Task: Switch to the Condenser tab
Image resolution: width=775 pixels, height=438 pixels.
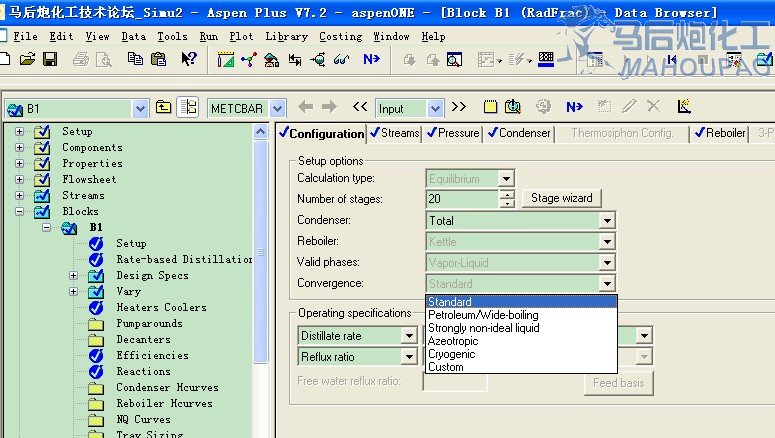Action: 519,133
